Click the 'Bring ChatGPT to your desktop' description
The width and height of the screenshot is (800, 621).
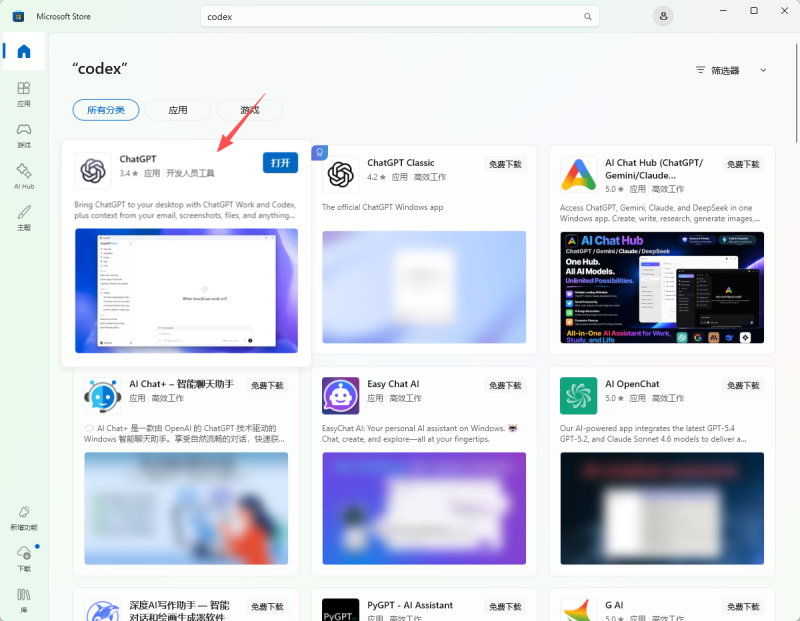(x=185, y=210)
